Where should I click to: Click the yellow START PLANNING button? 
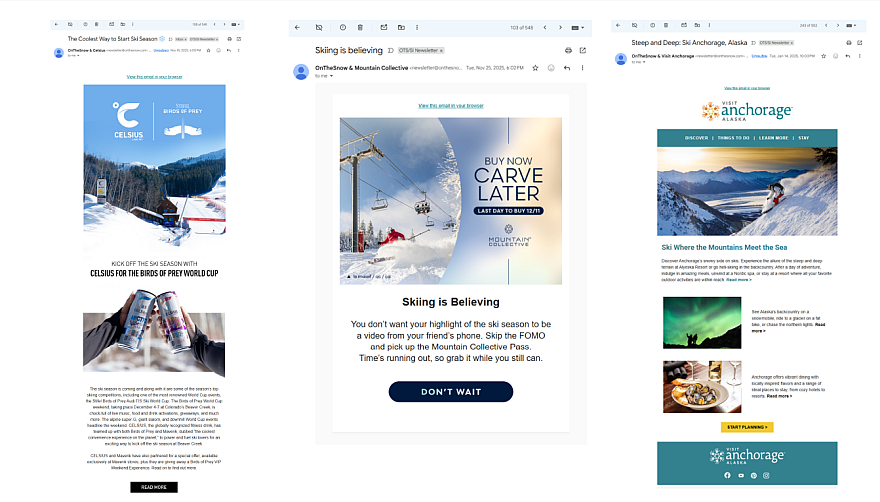[747, 427]
